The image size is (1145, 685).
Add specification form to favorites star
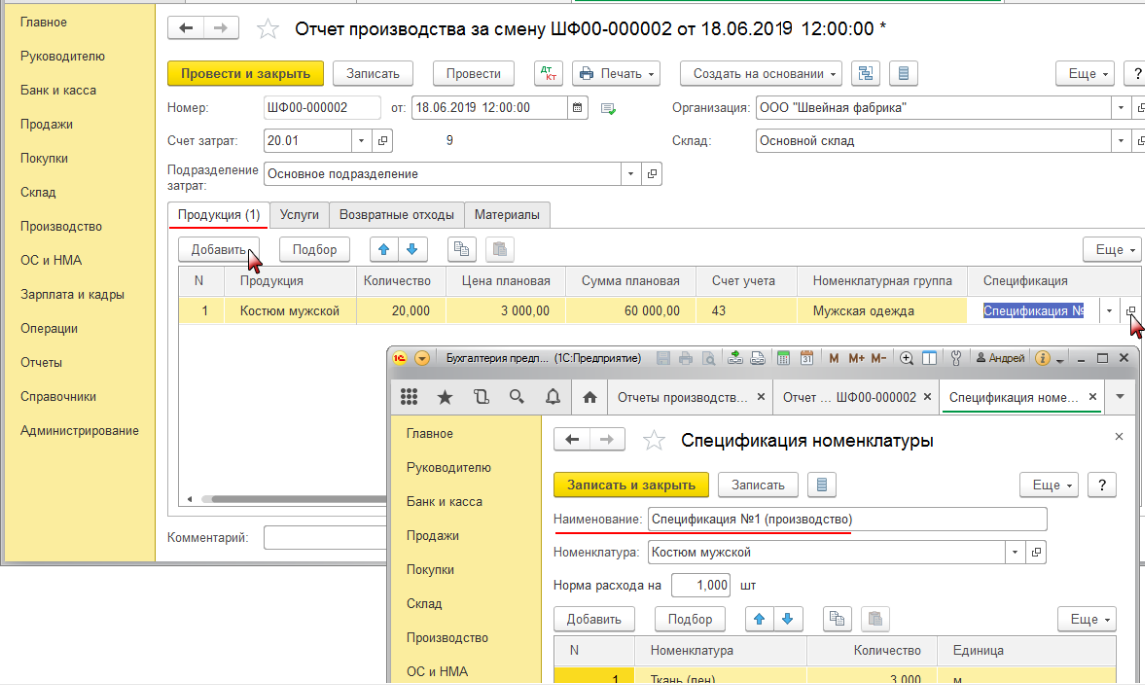[x=654, y=440]
